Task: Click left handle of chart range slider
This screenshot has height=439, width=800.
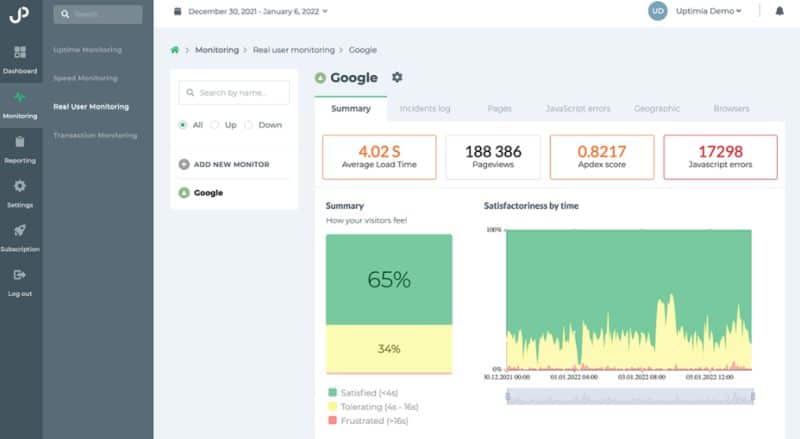Action: pos(508,396)
